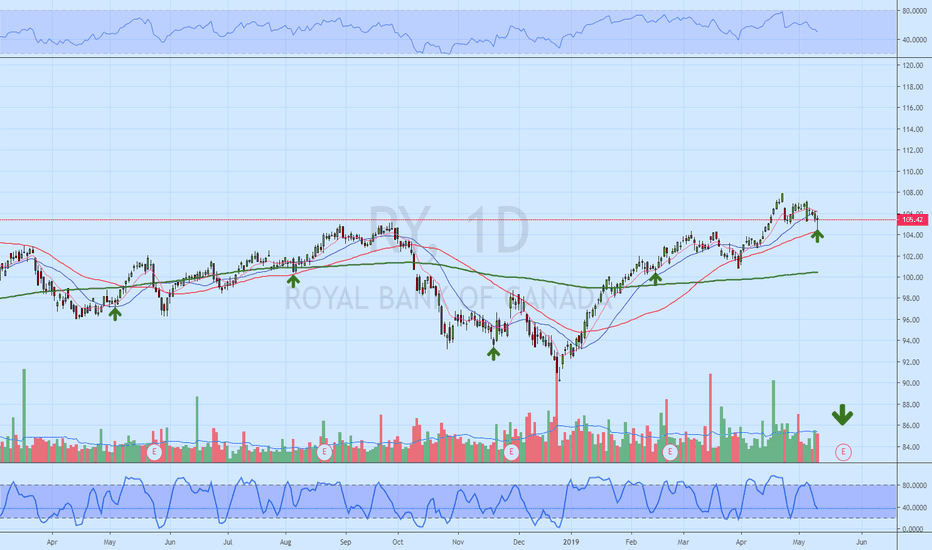Click the 86.00 price axis label
The width and height of the screenshot is (932, 550).
[x=913, y=426]
